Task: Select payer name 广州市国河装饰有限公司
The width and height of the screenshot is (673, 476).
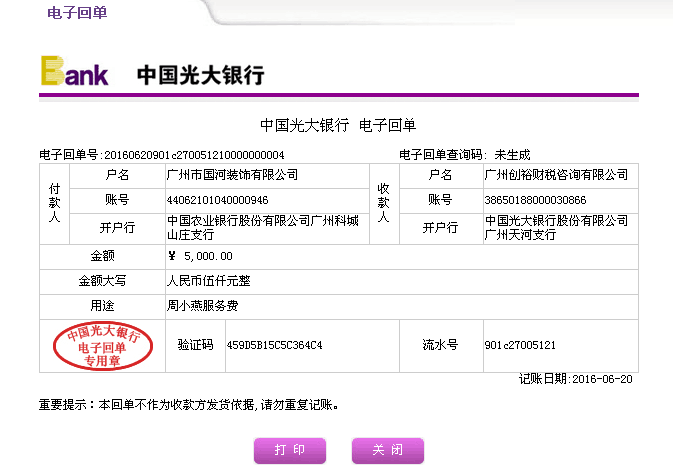Action: tap(232, 175)
